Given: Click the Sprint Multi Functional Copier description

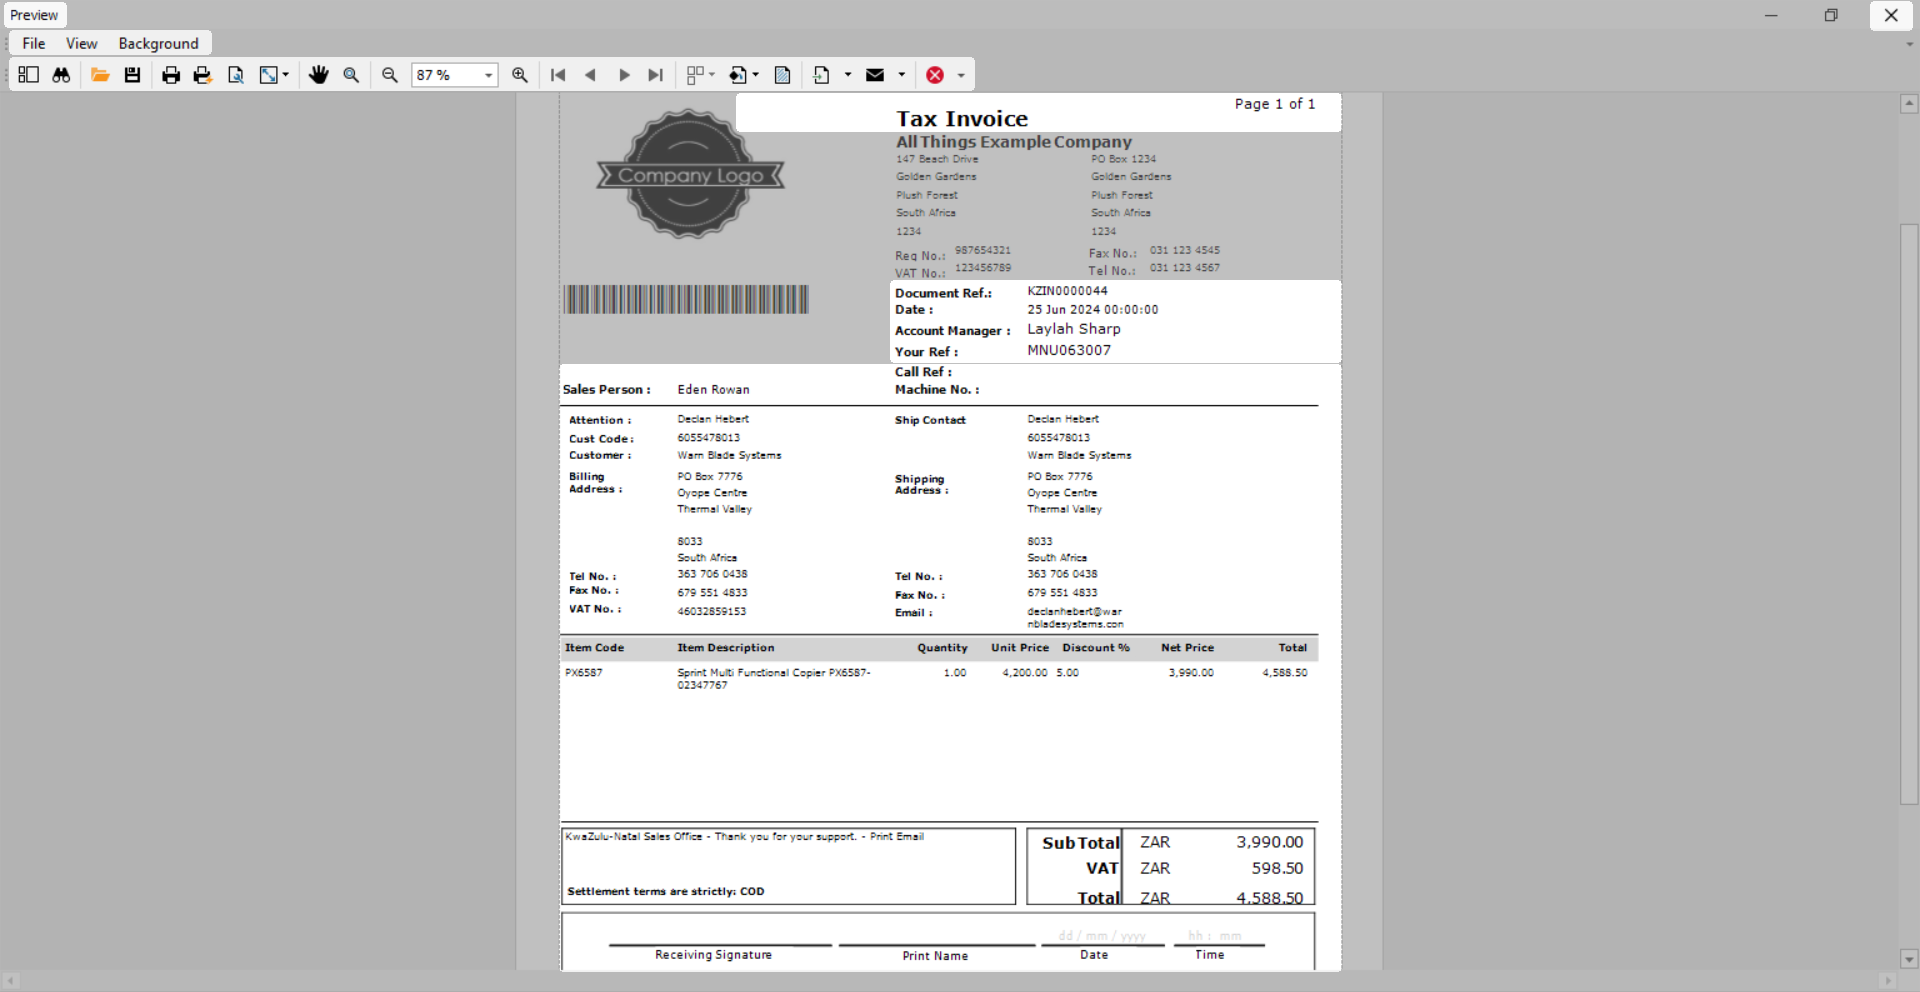Looking at the screenshot, I should [x=774, y=679].
